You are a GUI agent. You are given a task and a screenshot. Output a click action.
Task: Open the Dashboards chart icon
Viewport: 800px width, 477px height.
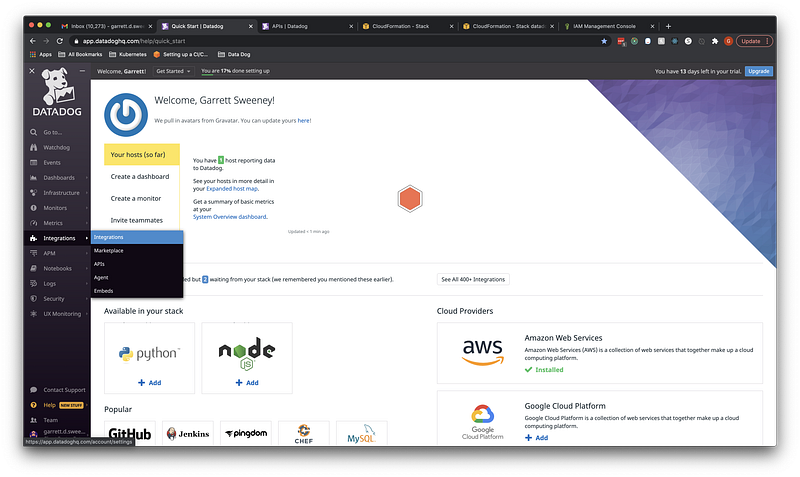point(33,178)
